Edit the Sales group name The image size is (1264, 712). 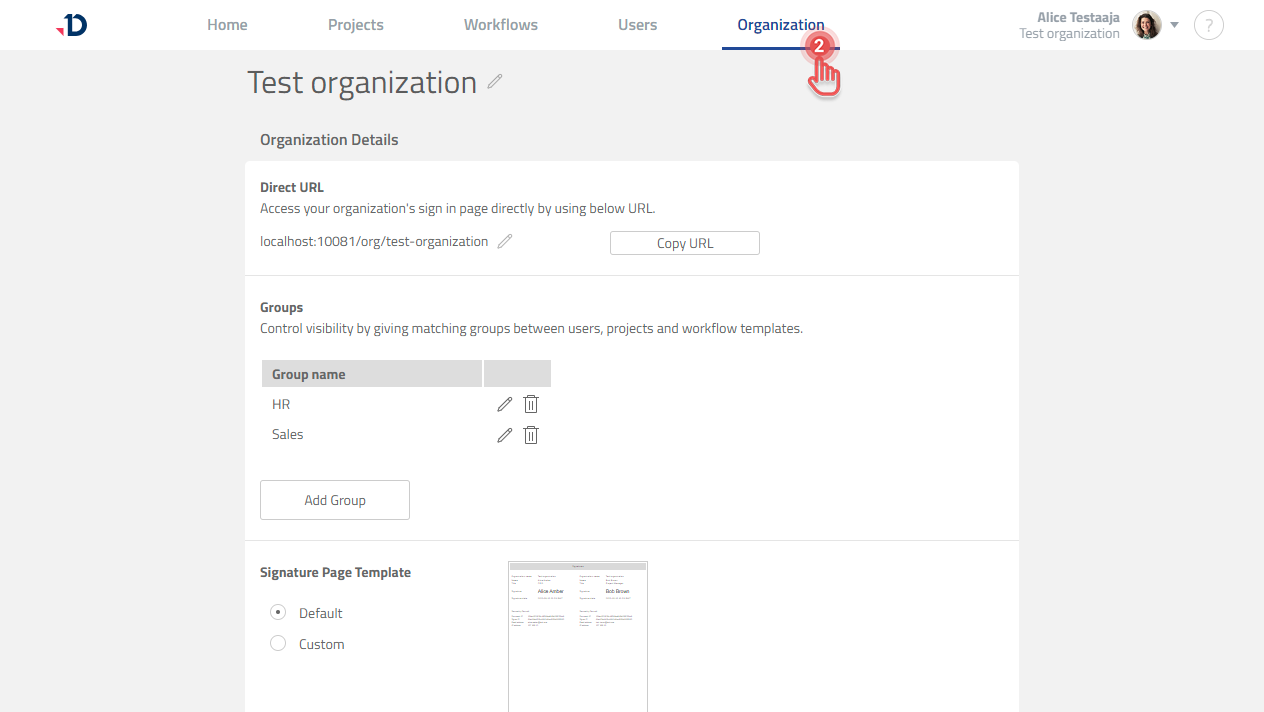[504, 435]
